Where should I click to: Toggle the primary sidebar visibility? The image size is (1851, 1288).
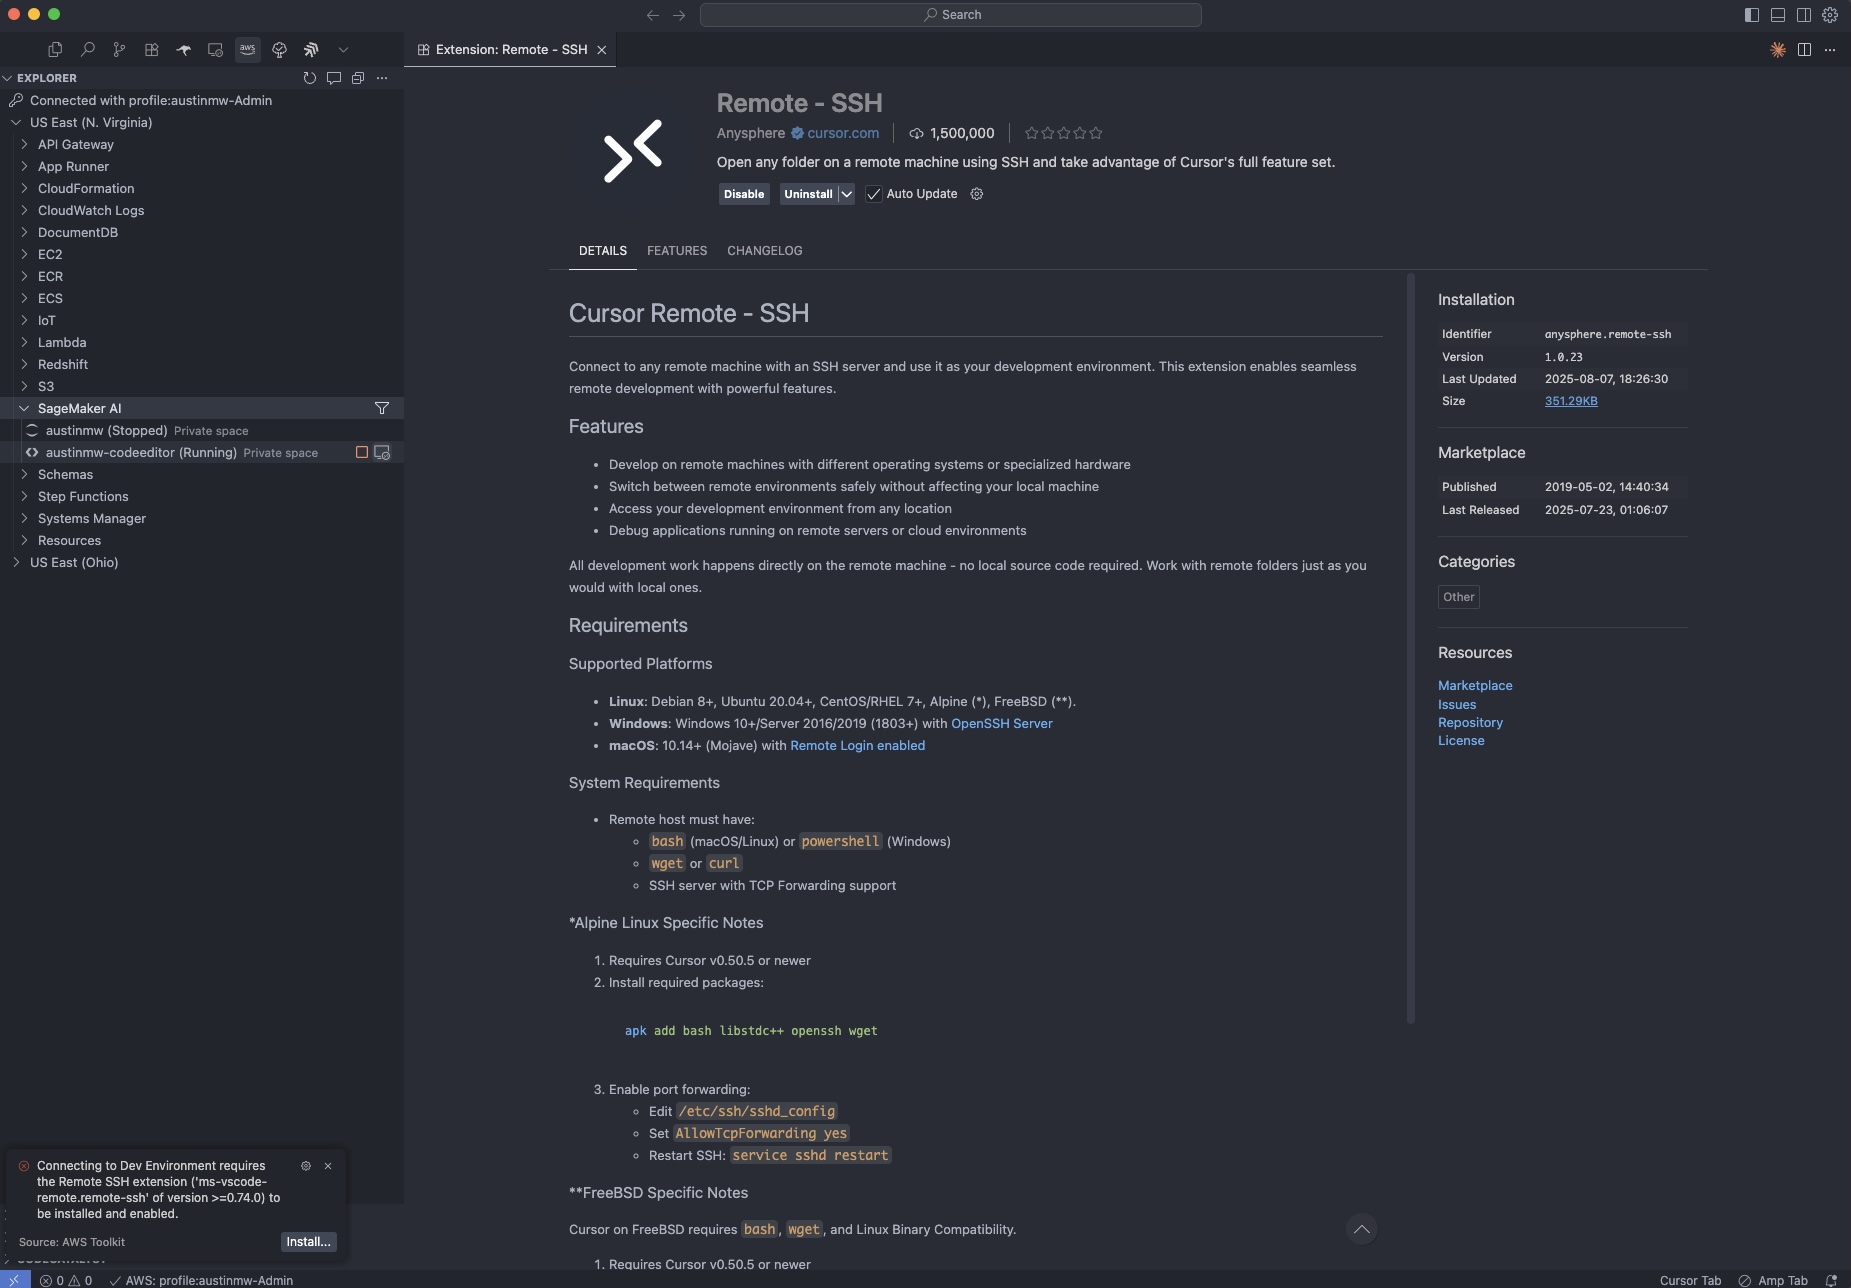click(x=1752, y=15)
